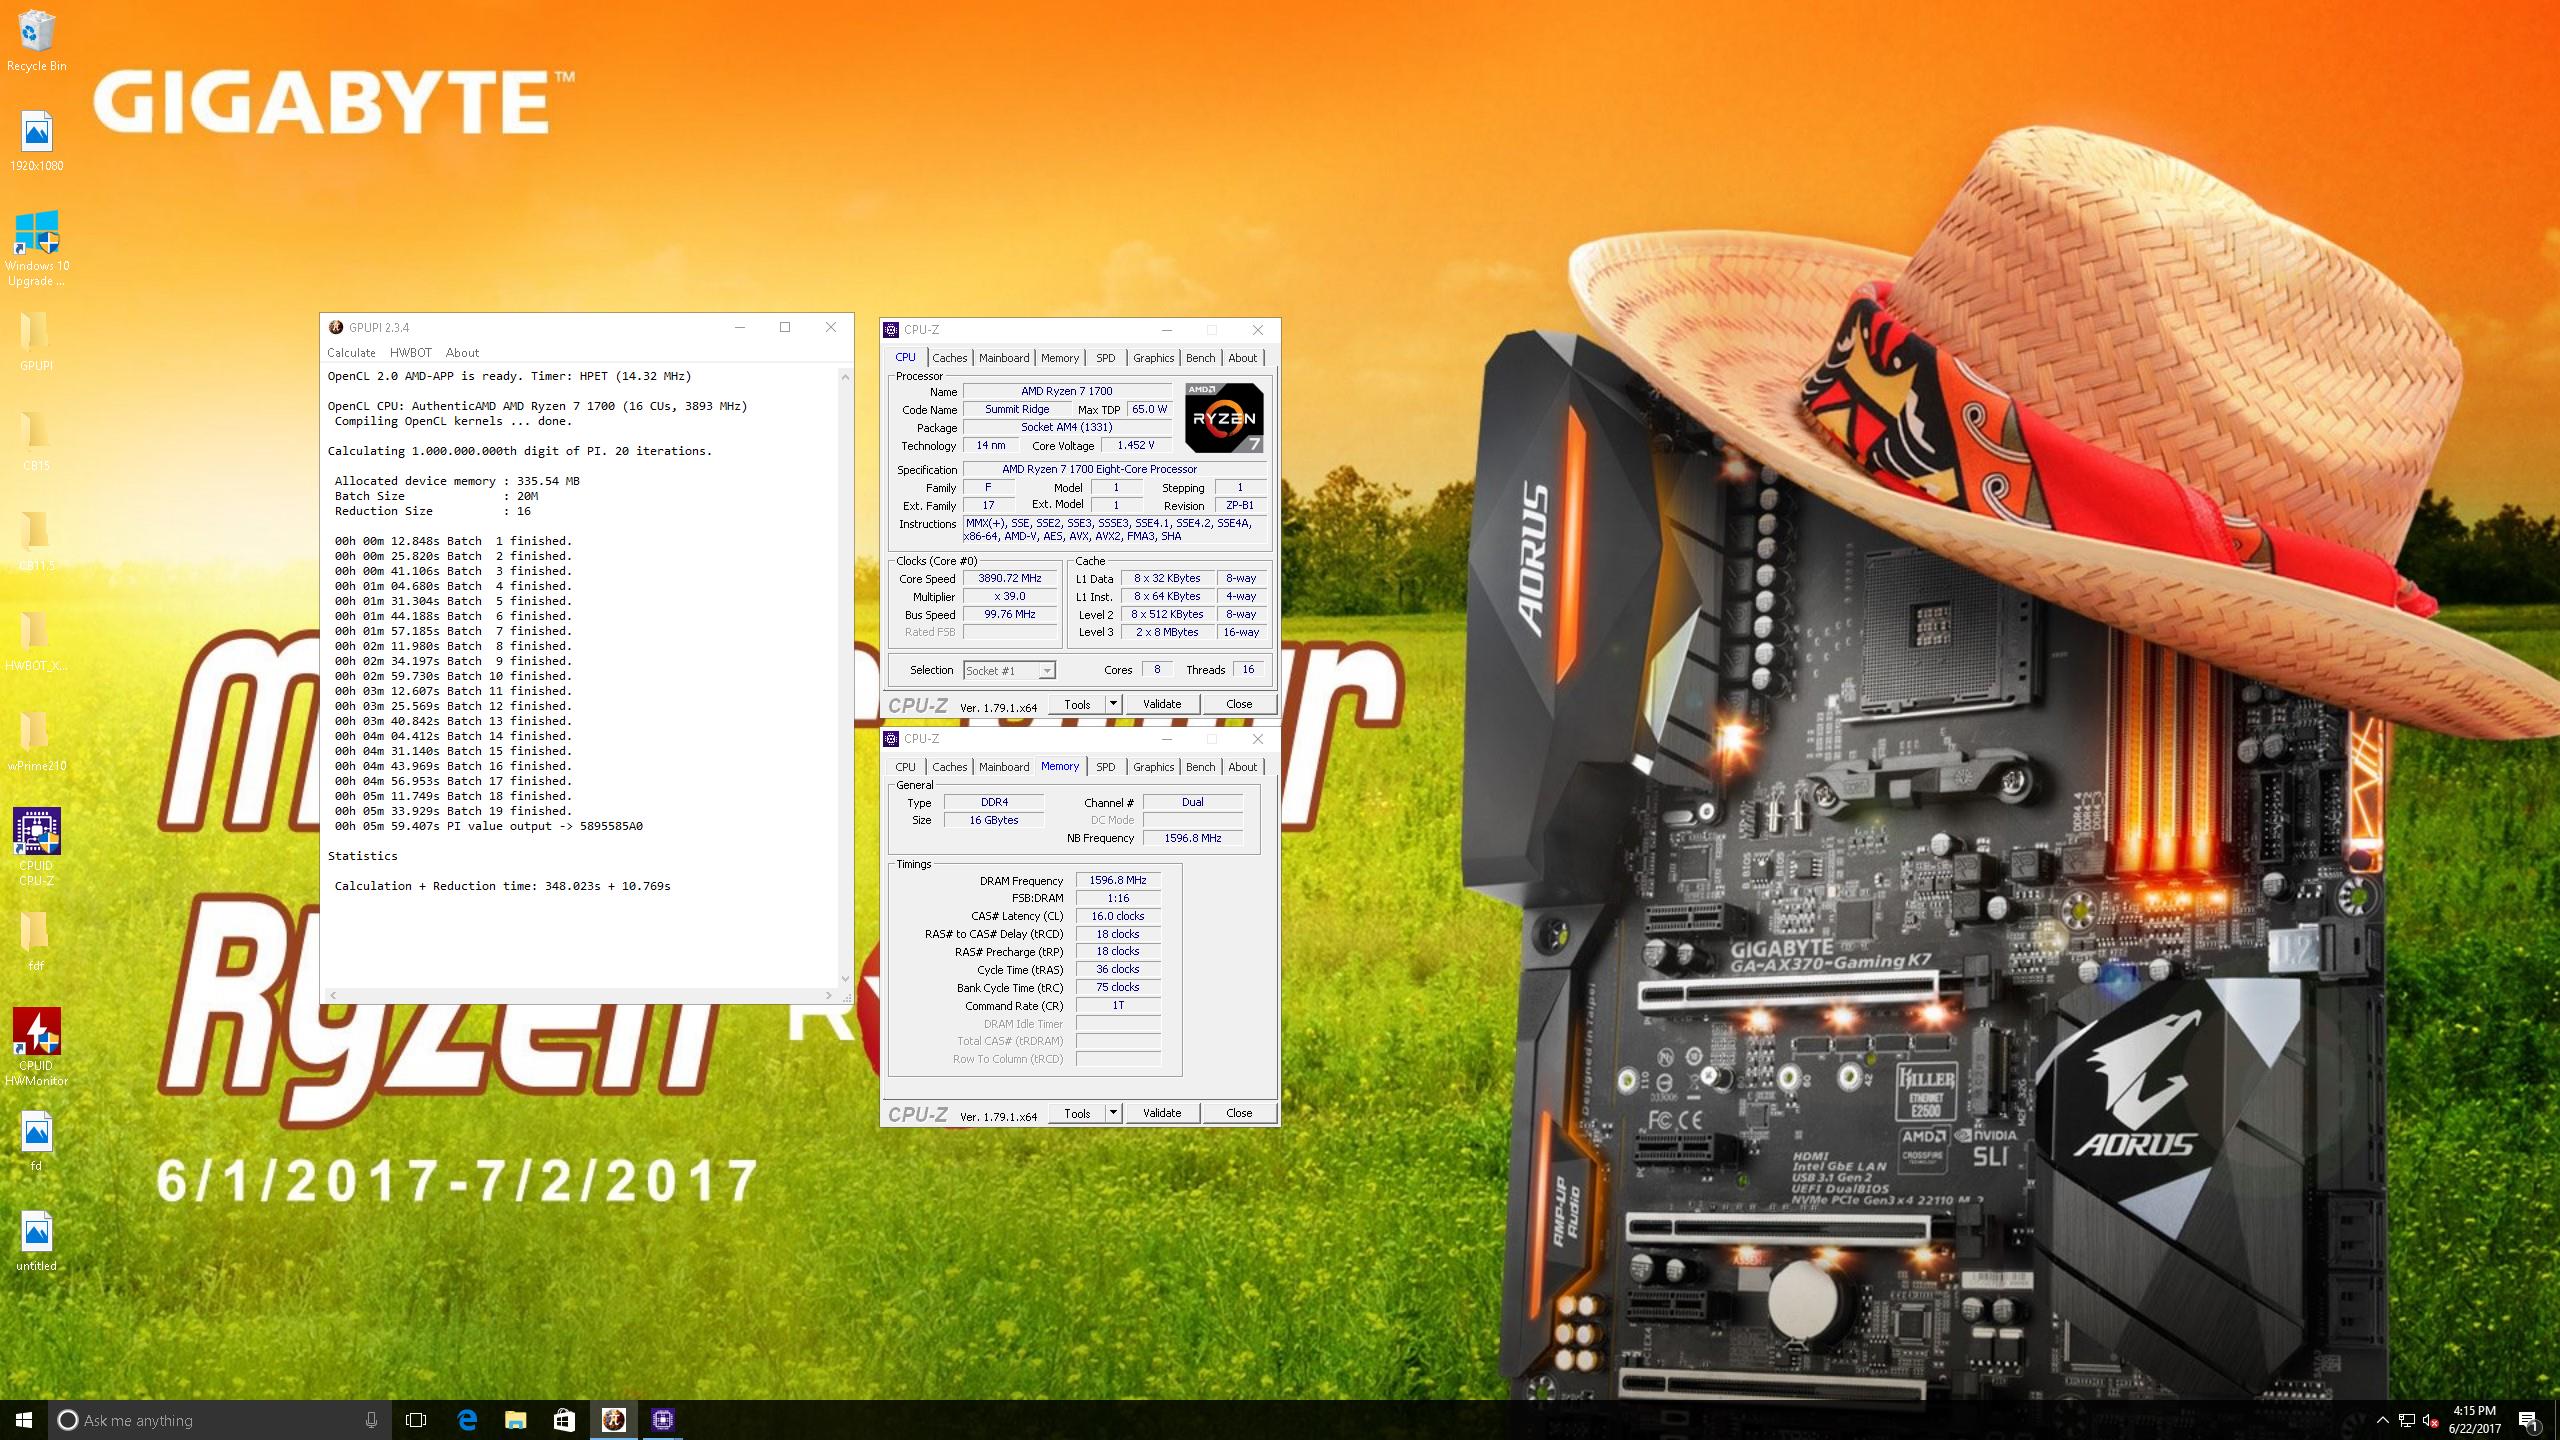Image resolution: width=2560 pixels, height=1440 pixels.
Task: Open Graphics tab in upper CPU-Z
Action: tap(1153, 358)
